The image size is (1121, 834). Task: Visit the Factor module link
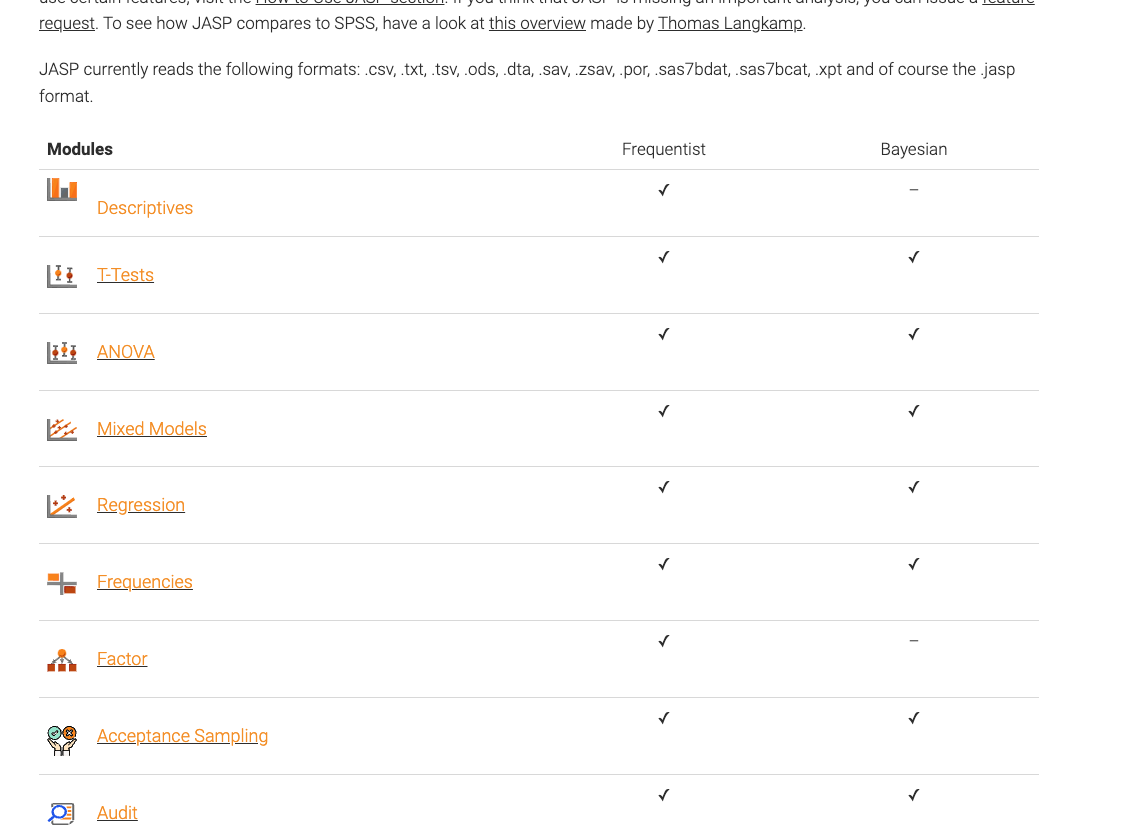click(122, 659)
